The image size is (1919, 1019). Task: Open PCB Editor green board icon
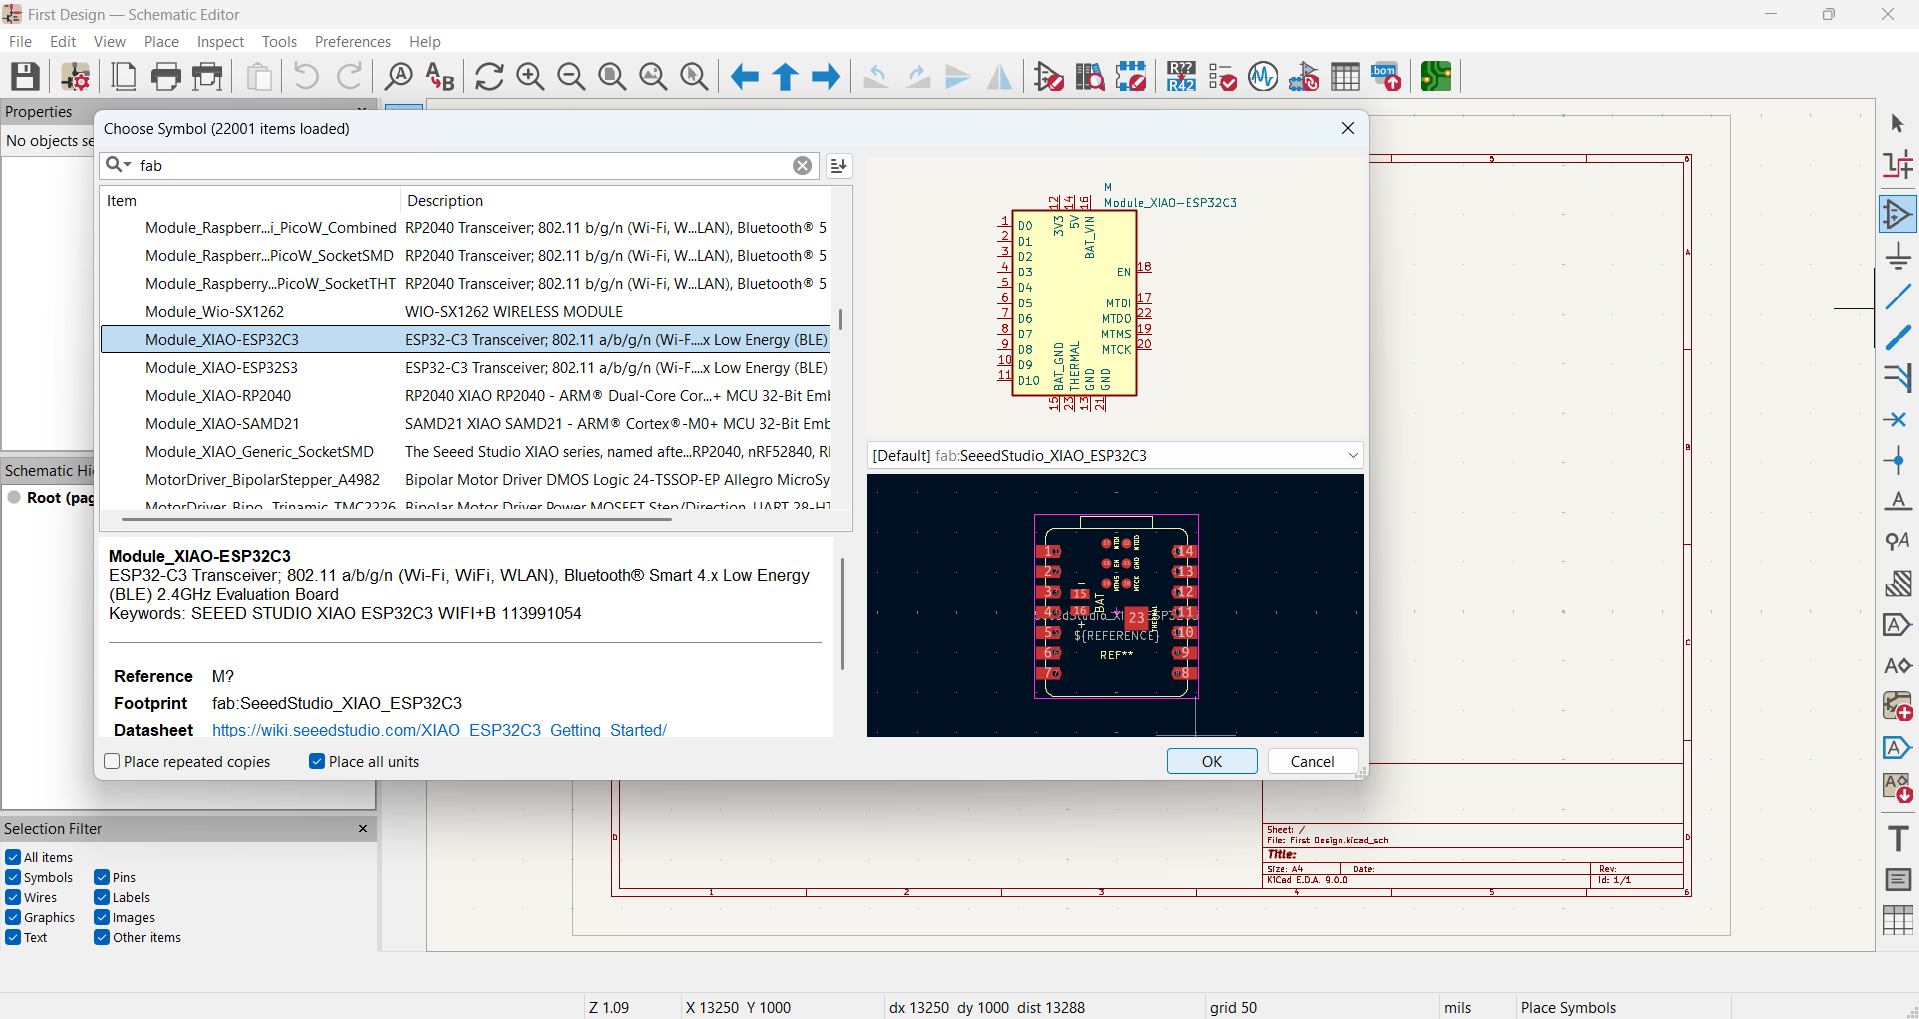tap(1436, 76)
